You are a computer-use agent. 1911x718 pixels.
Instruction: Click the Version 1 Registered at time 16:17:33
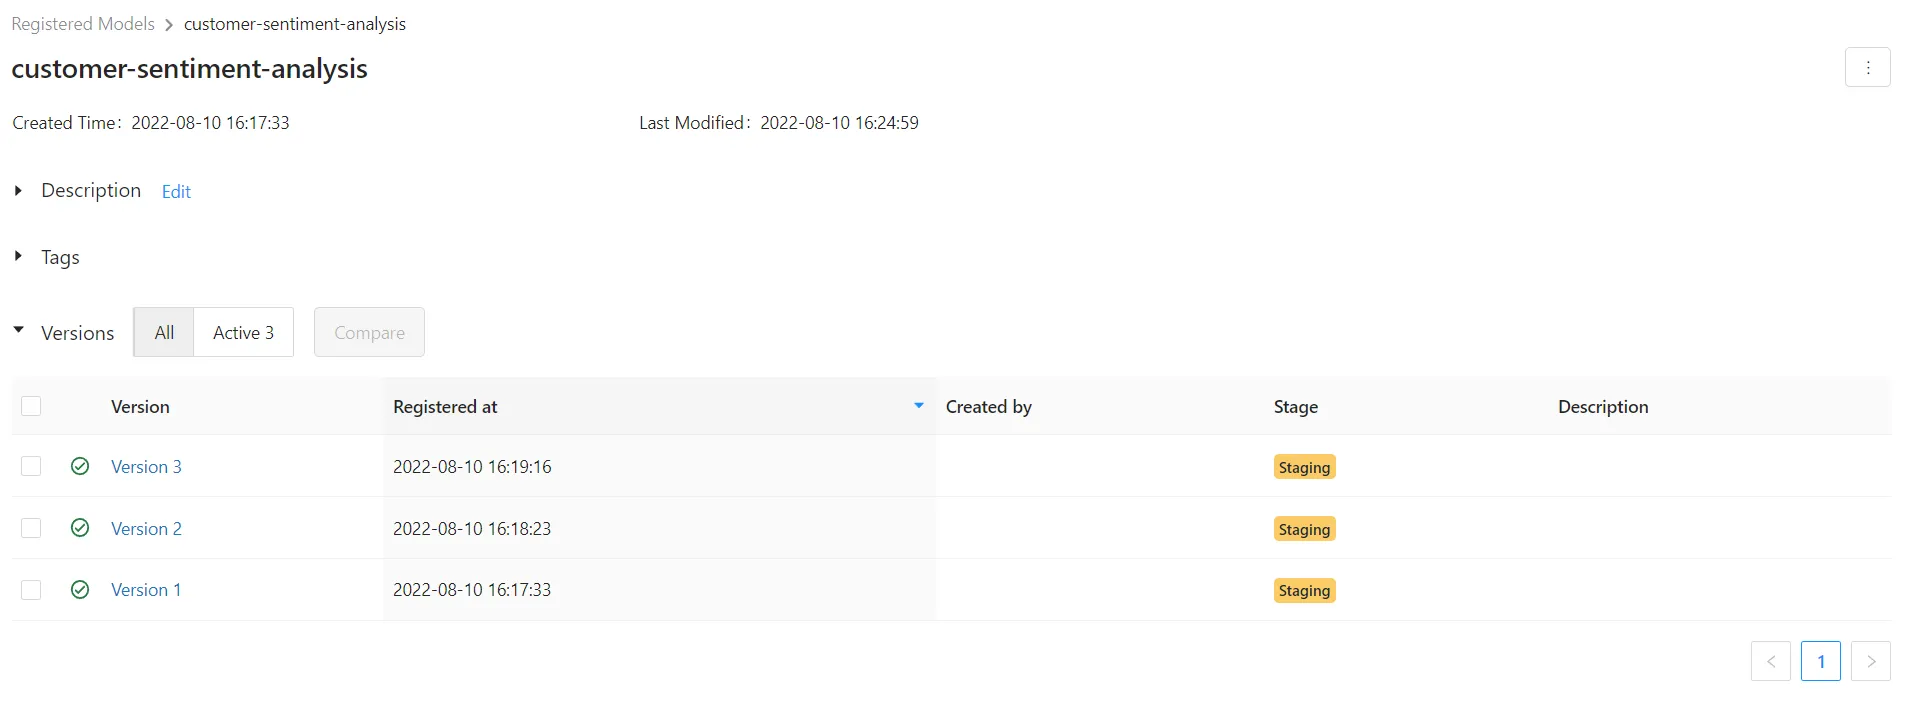pos(472,590)
